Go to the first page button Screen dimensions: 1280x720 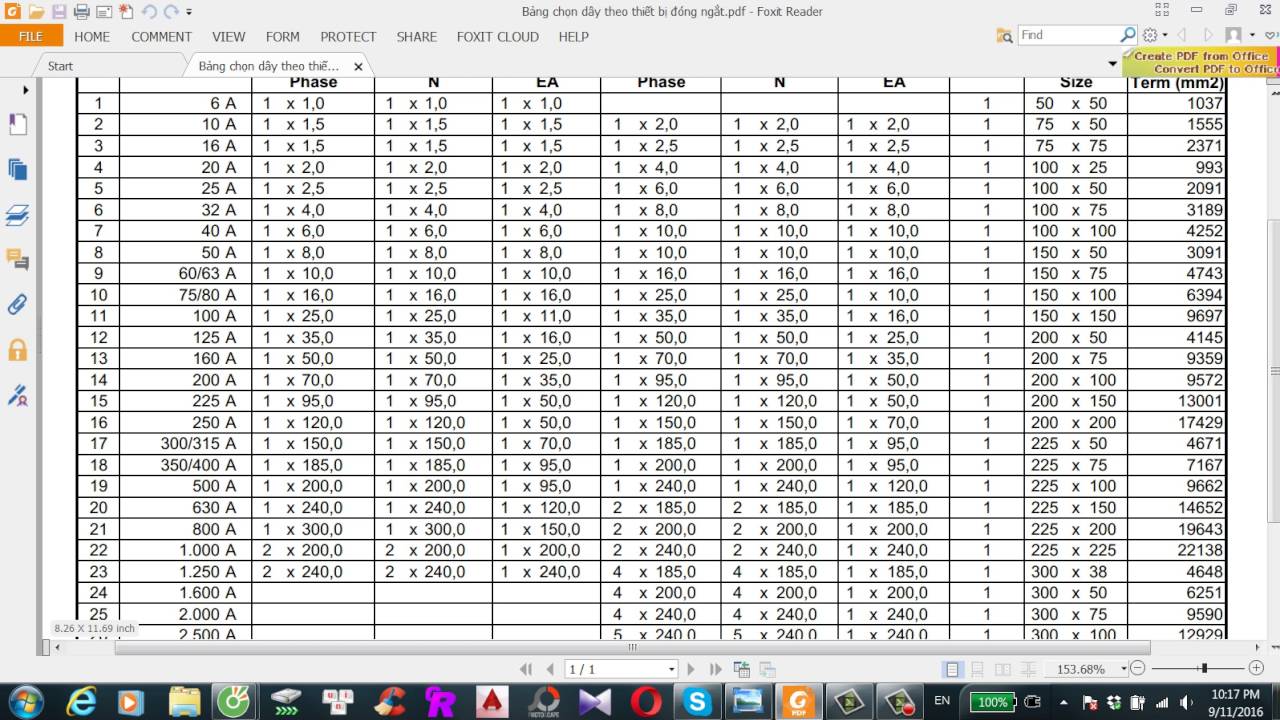click(x=526, y=669)
